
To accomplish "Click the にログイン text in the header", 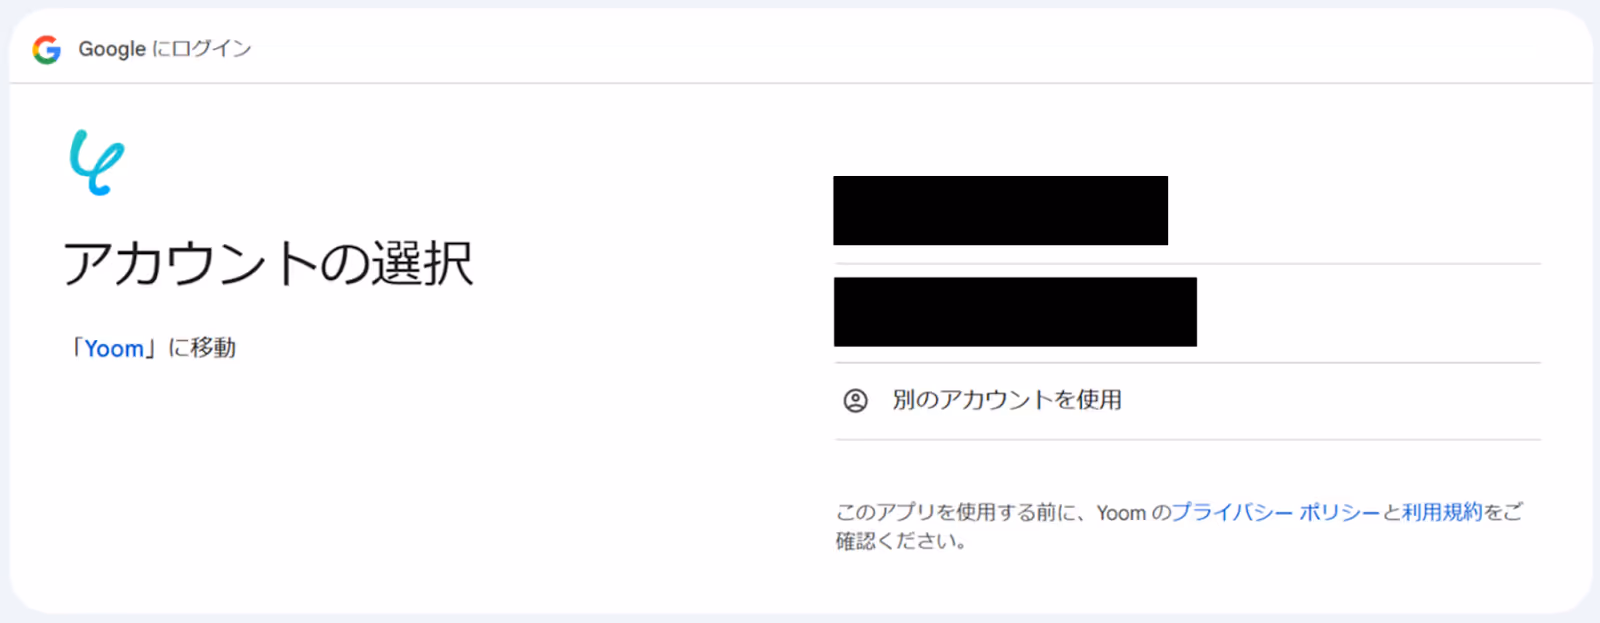I will coord(202,49).
